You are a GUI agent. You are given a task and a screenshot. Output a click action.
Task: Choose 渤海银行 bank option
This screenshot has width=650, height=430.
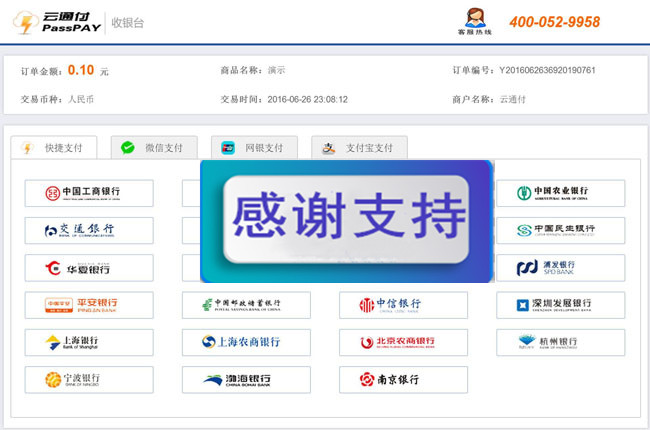coord(246,380)
